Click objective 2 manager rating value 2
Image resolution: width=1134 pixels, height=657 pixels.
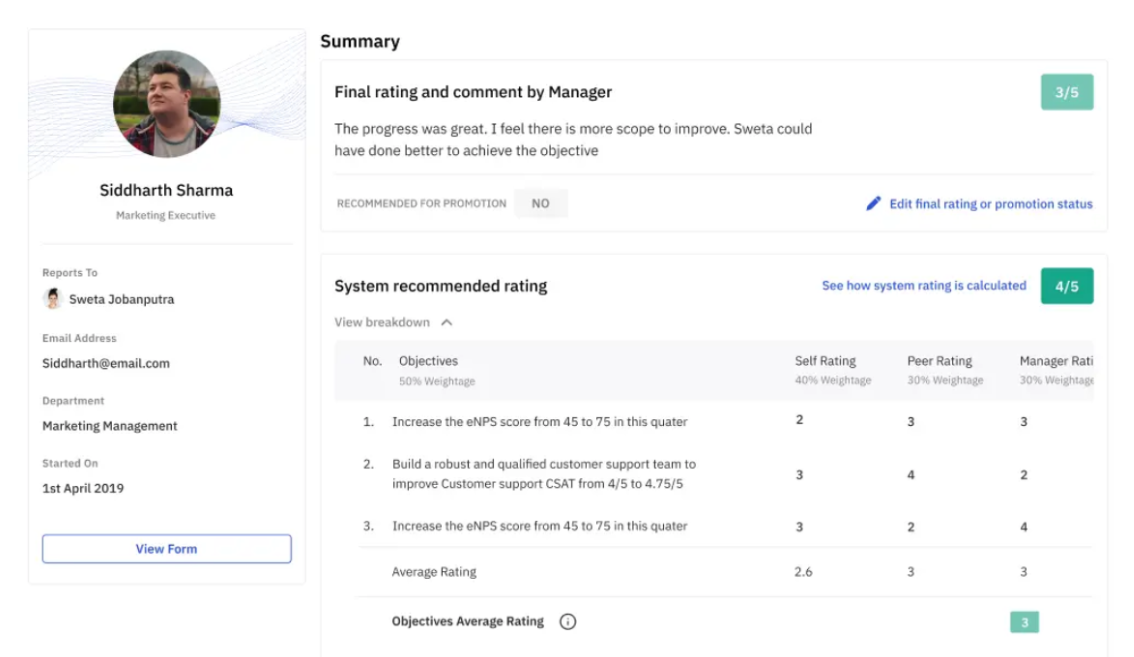(x=1023, y=475)
